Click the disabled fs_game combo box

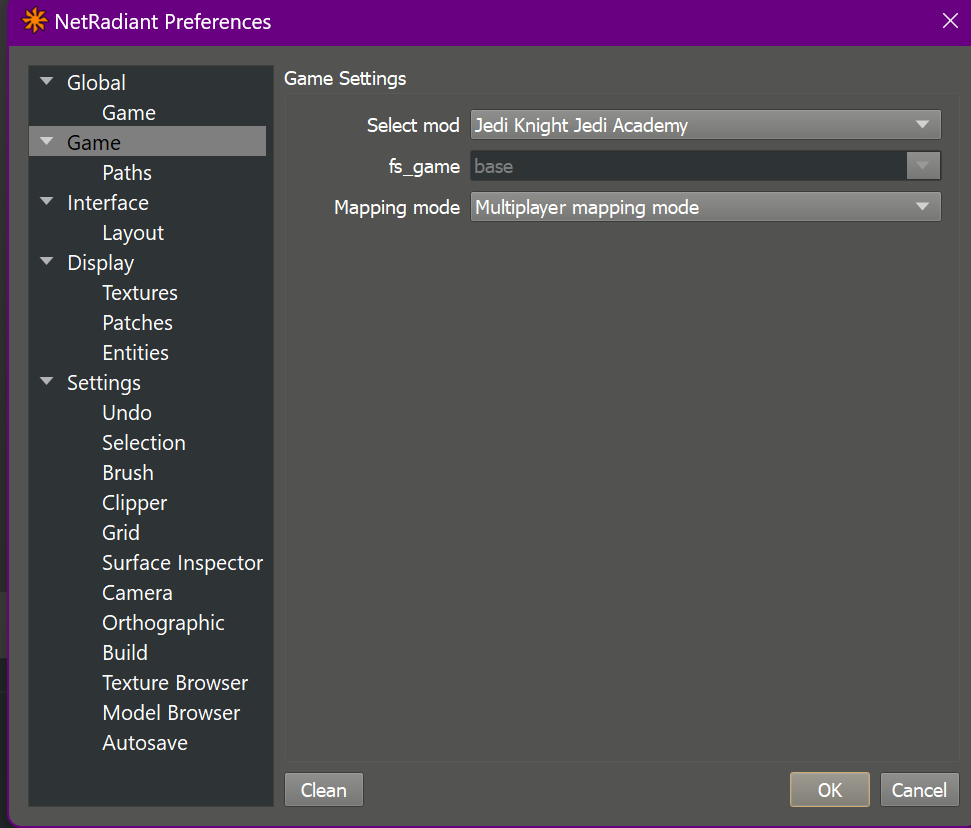pos(705,166)
